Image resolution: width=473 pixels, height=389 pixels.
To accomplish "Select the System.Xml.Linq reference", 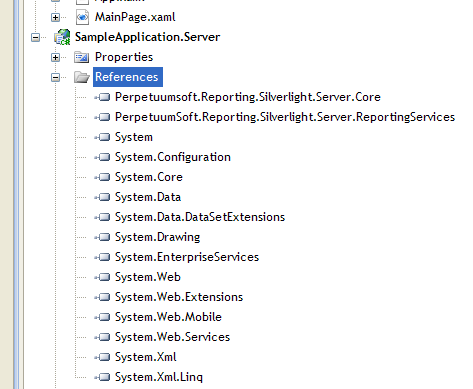I will click(159, 377).
